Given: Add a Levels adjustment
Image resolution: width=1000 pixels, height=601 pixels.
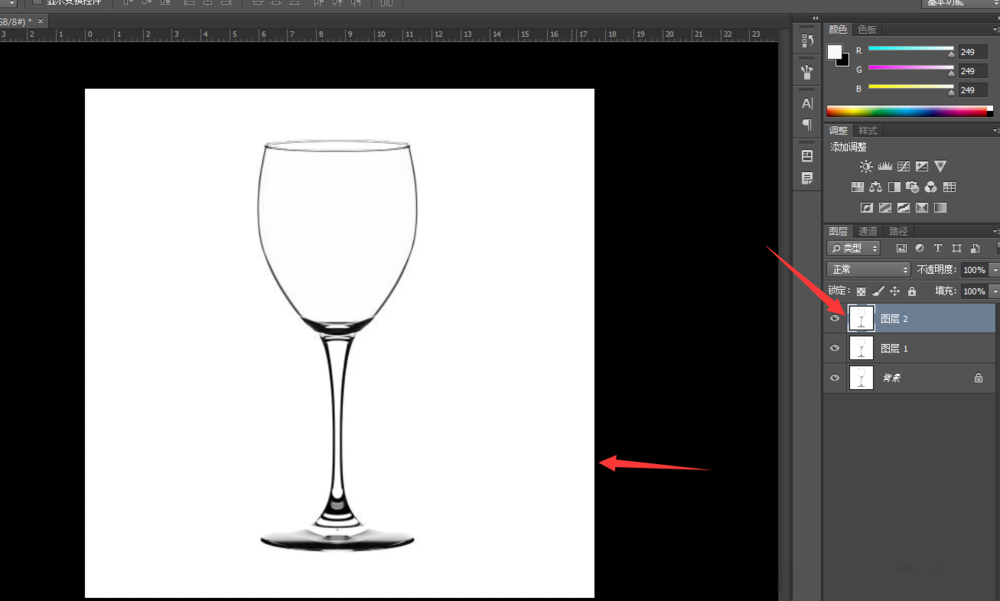Looking at the screenshot, I should click(884, 167).
